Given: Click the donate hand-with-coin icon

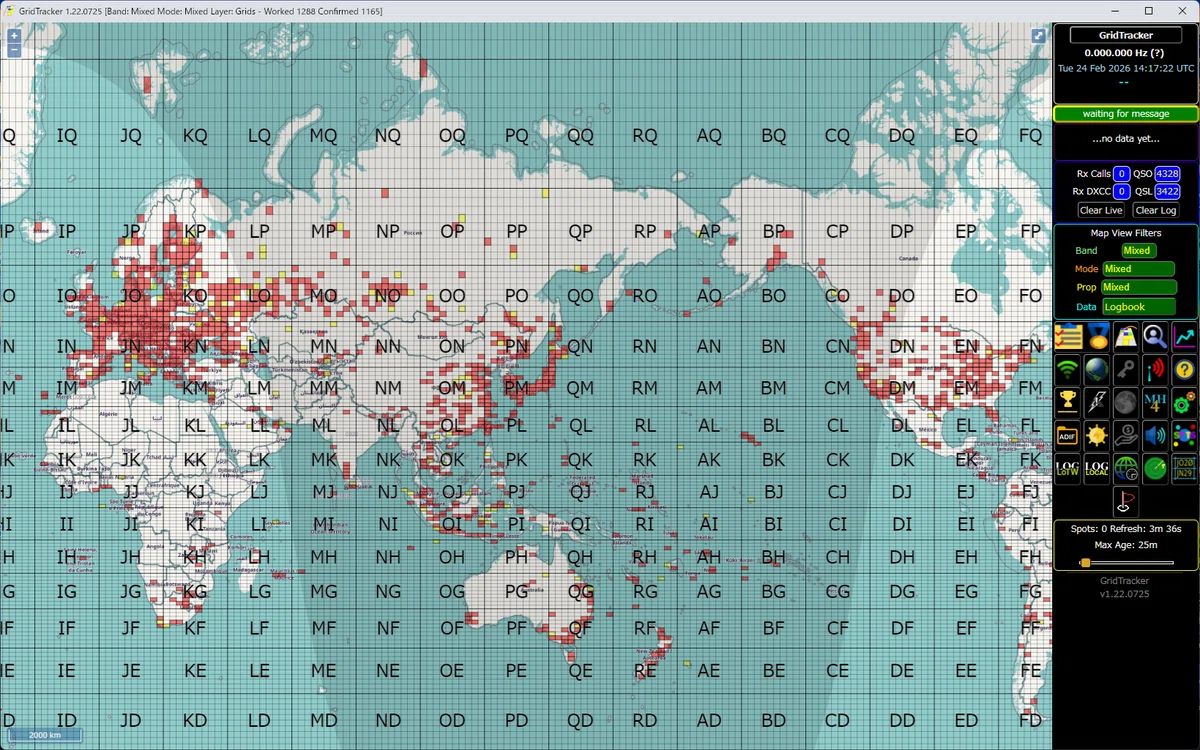Looking at the screenshot, I should click(1126, 436).
